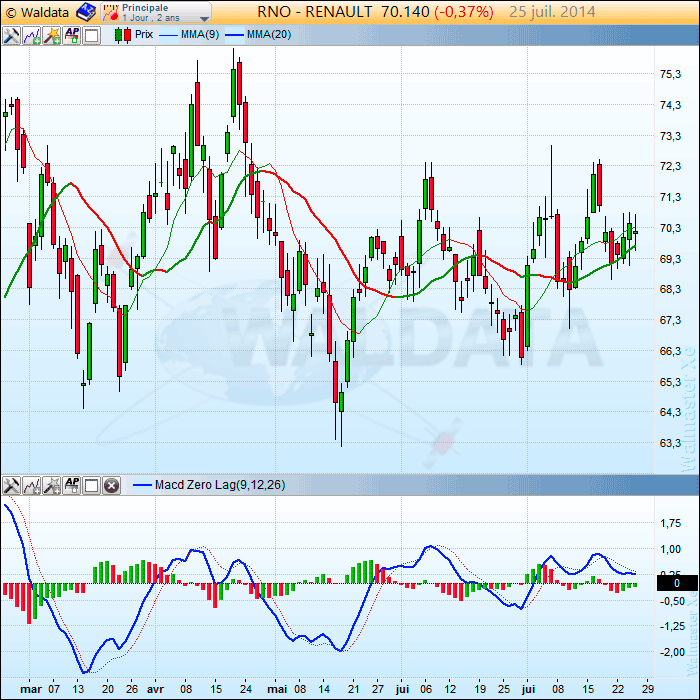Click the candlestick Prix legend icon
Viewport: 700px width, 700px height.
click(123, 35)
